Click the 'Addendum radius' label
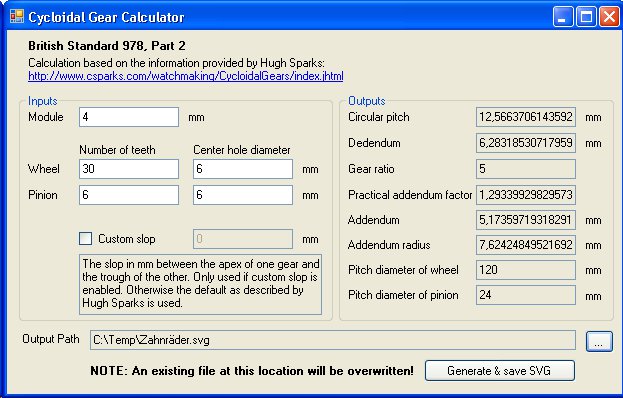The height and width of the screenshot is (398, 623). click(x=389, y=245)
